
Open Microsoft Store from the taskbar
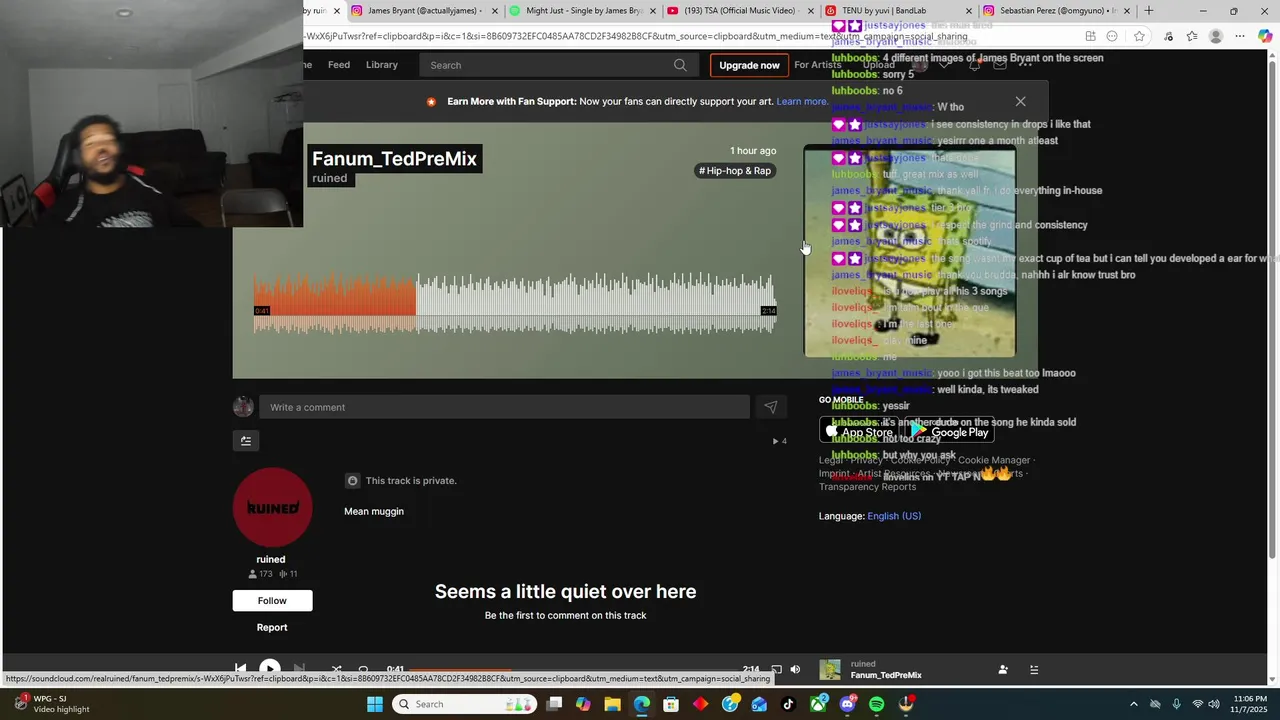pyautogui.click(x=671, y=704)
